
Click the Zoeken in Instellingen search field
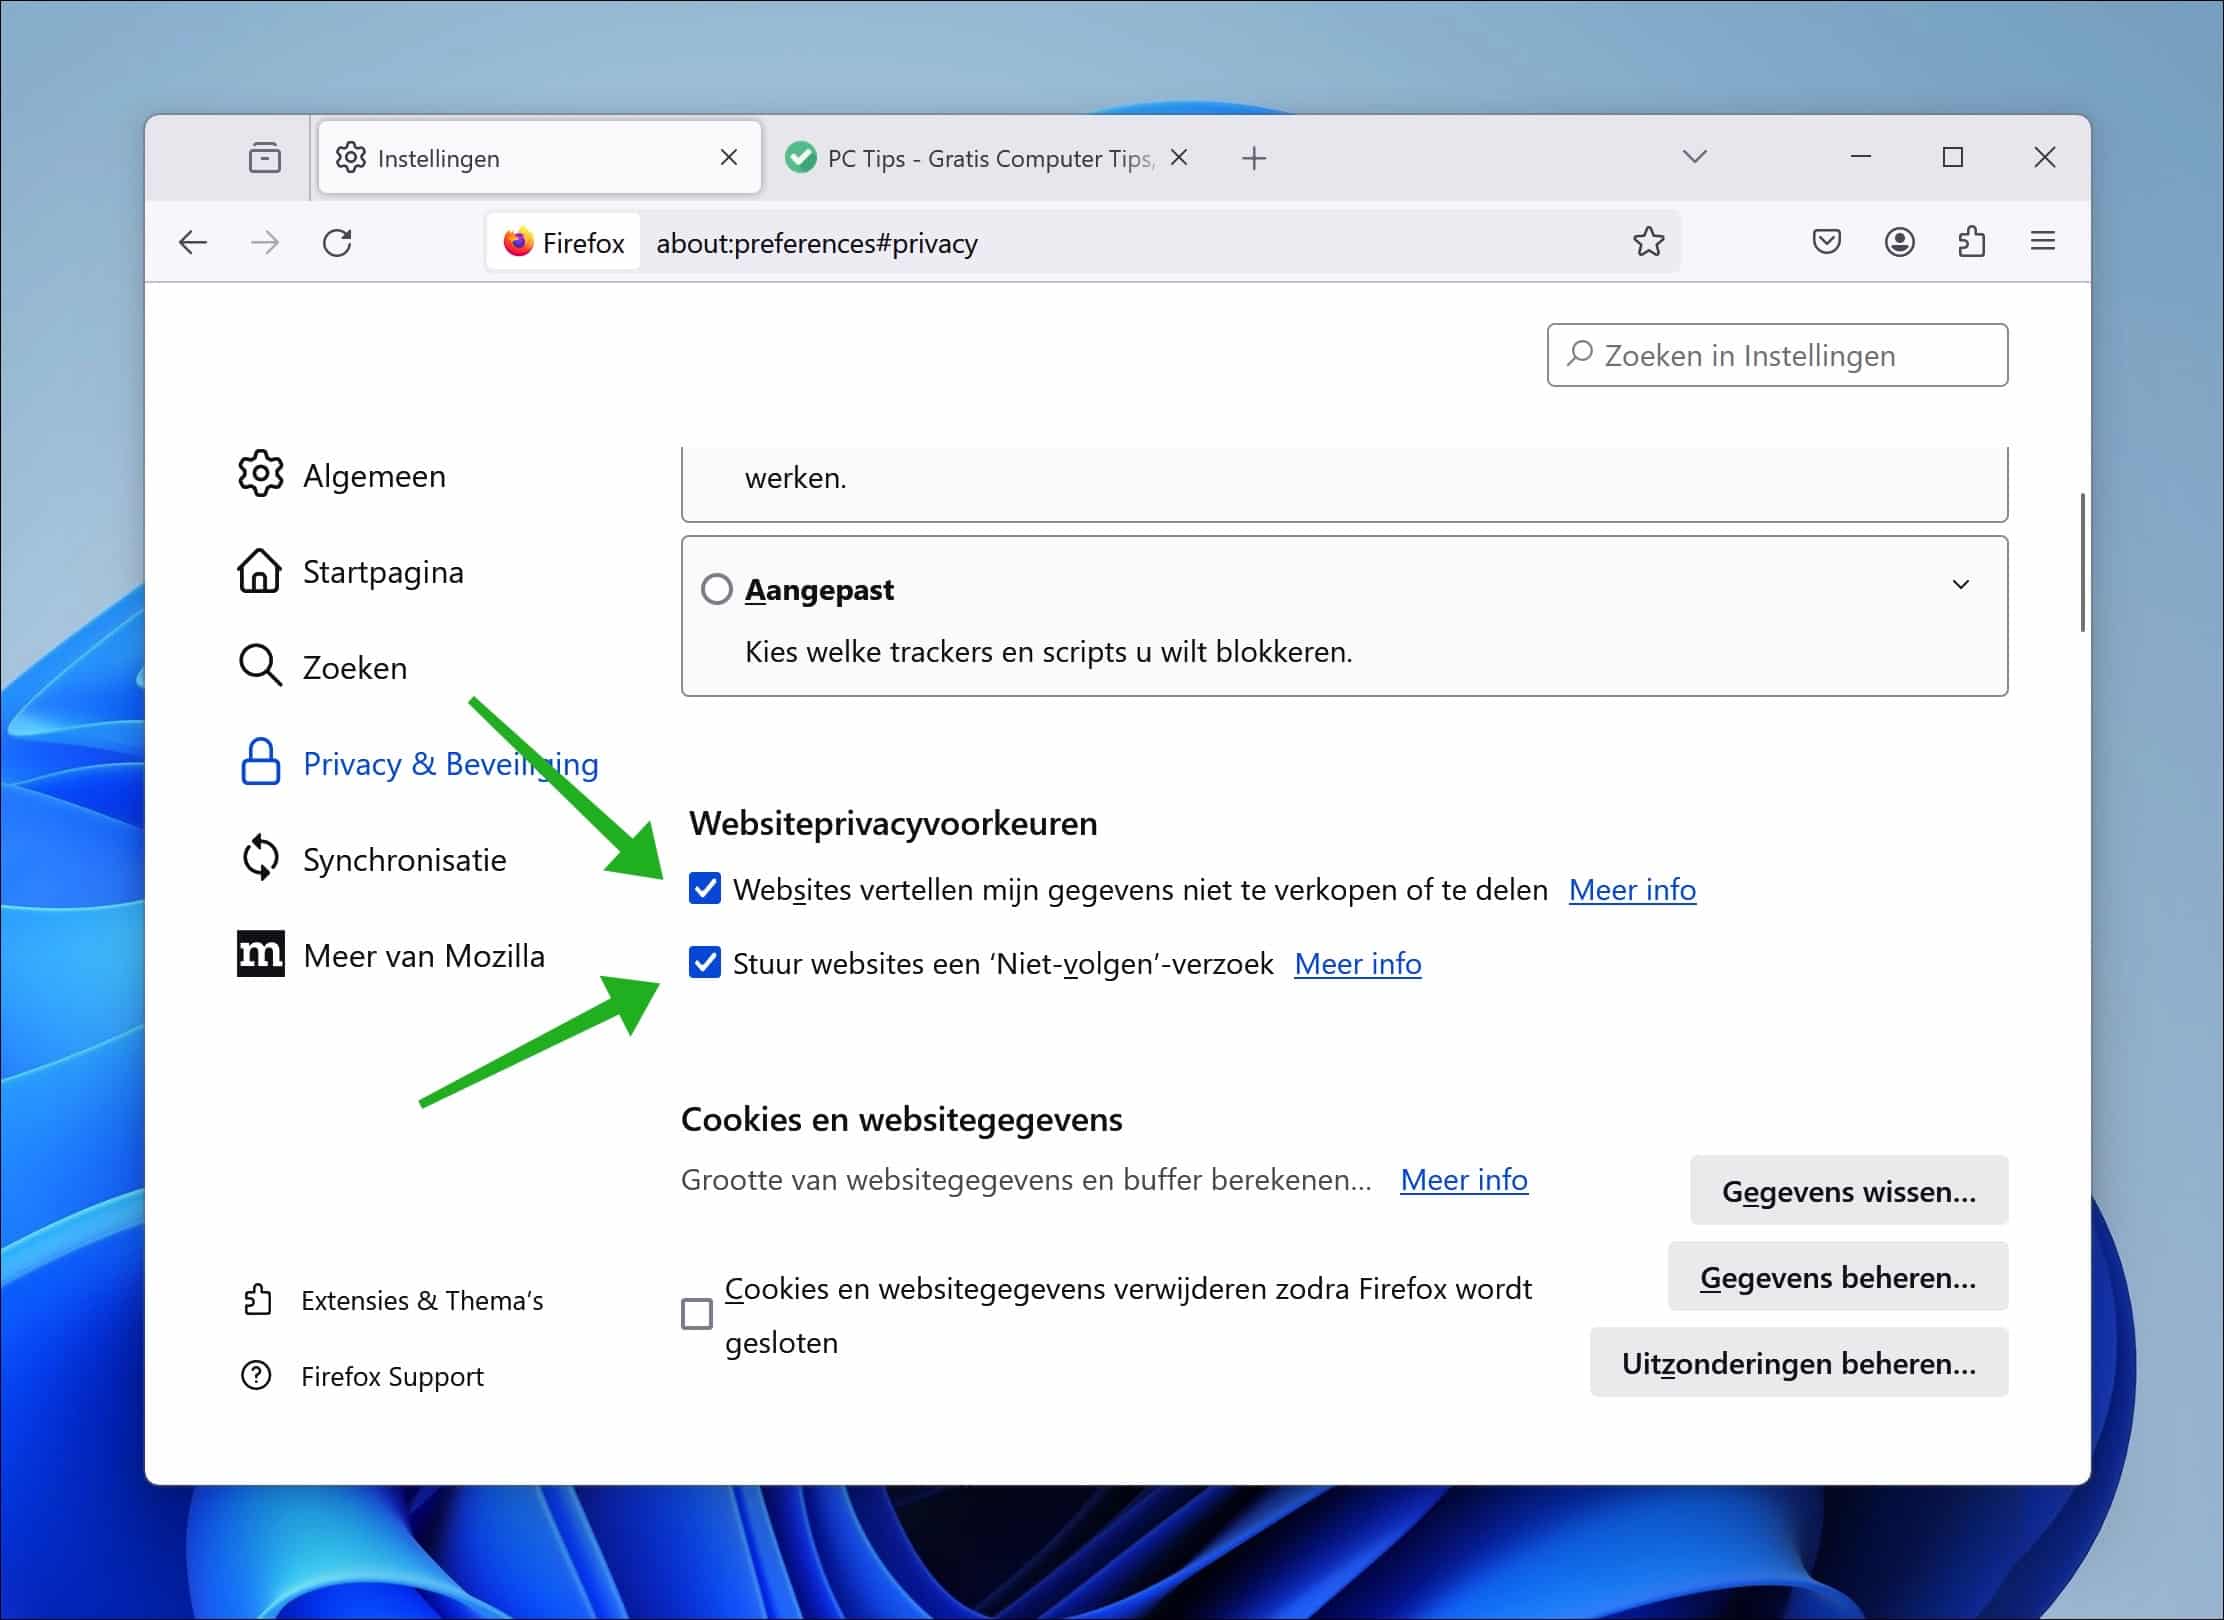coord(1776,355)
